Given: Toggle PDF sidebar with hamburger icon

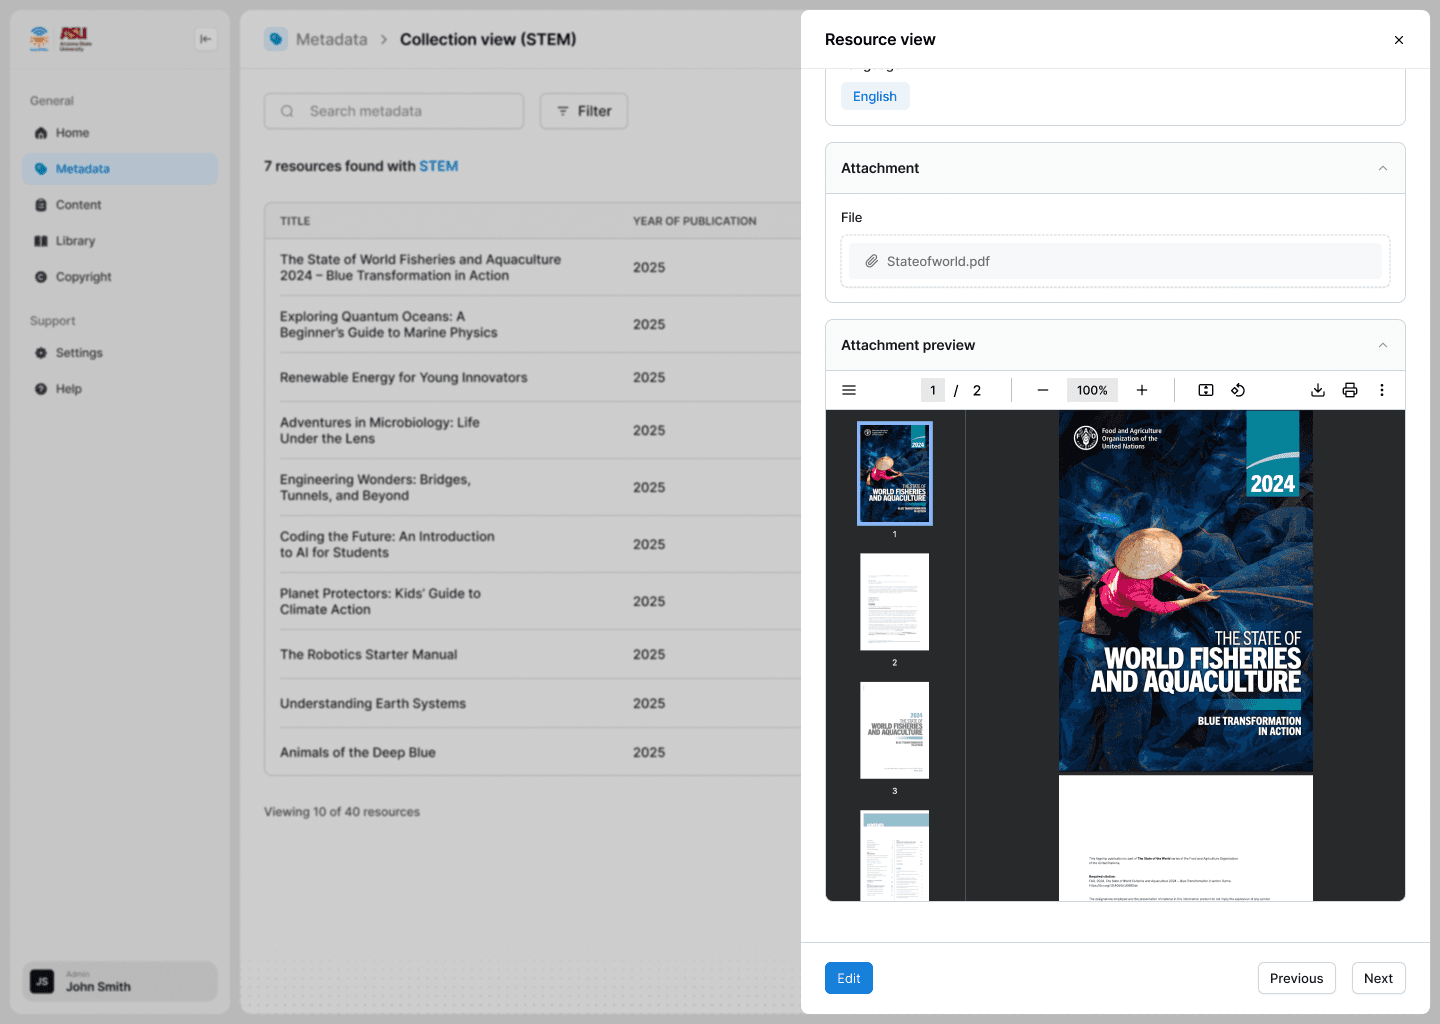Looking at the screenshot, I should (x=849, y=390).
